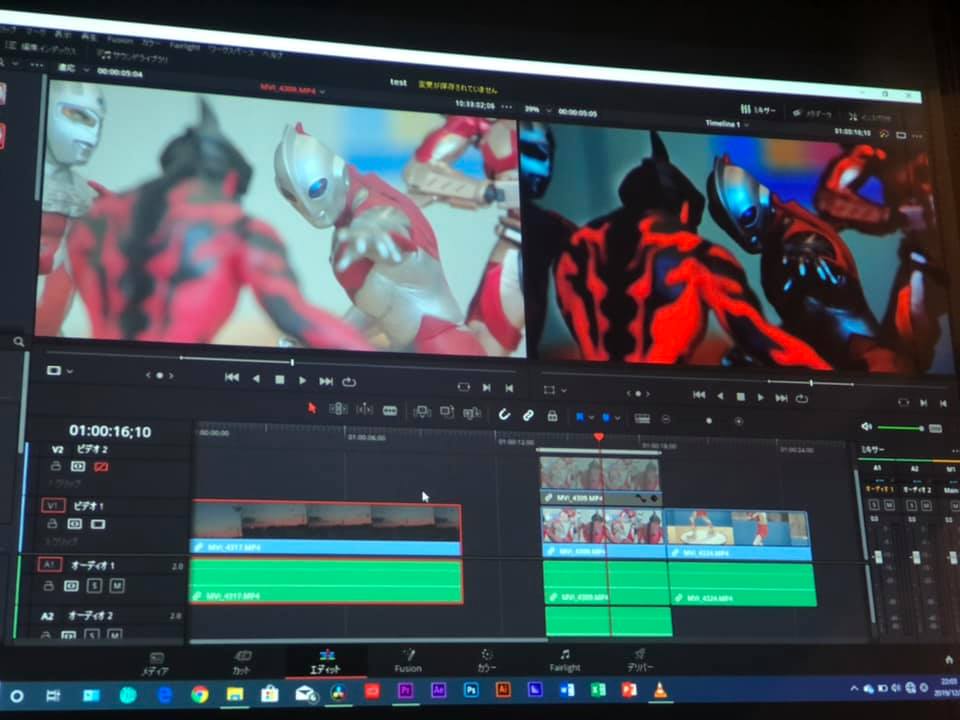Mute audio with the speaker icon
The height and width of the screenshot is (720, 960).
(866, 426)
